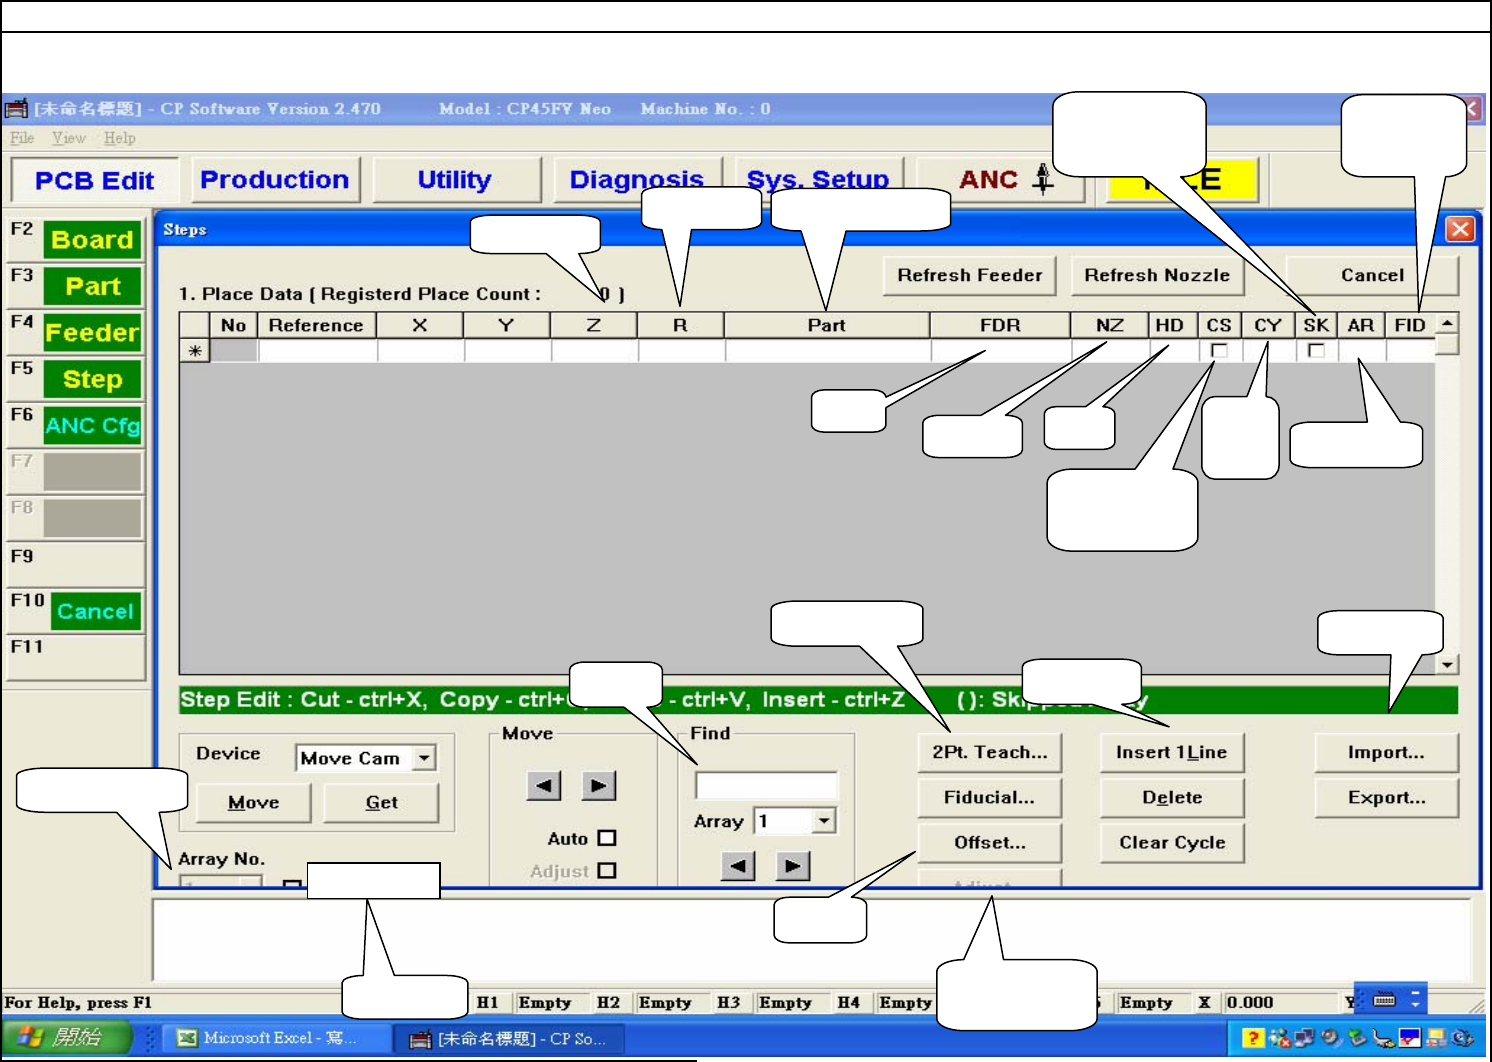Open the Fiducial... dialog
The height and width of the screenshot is (1062, 1492).
pyautogui.click(x=990, y=797)
